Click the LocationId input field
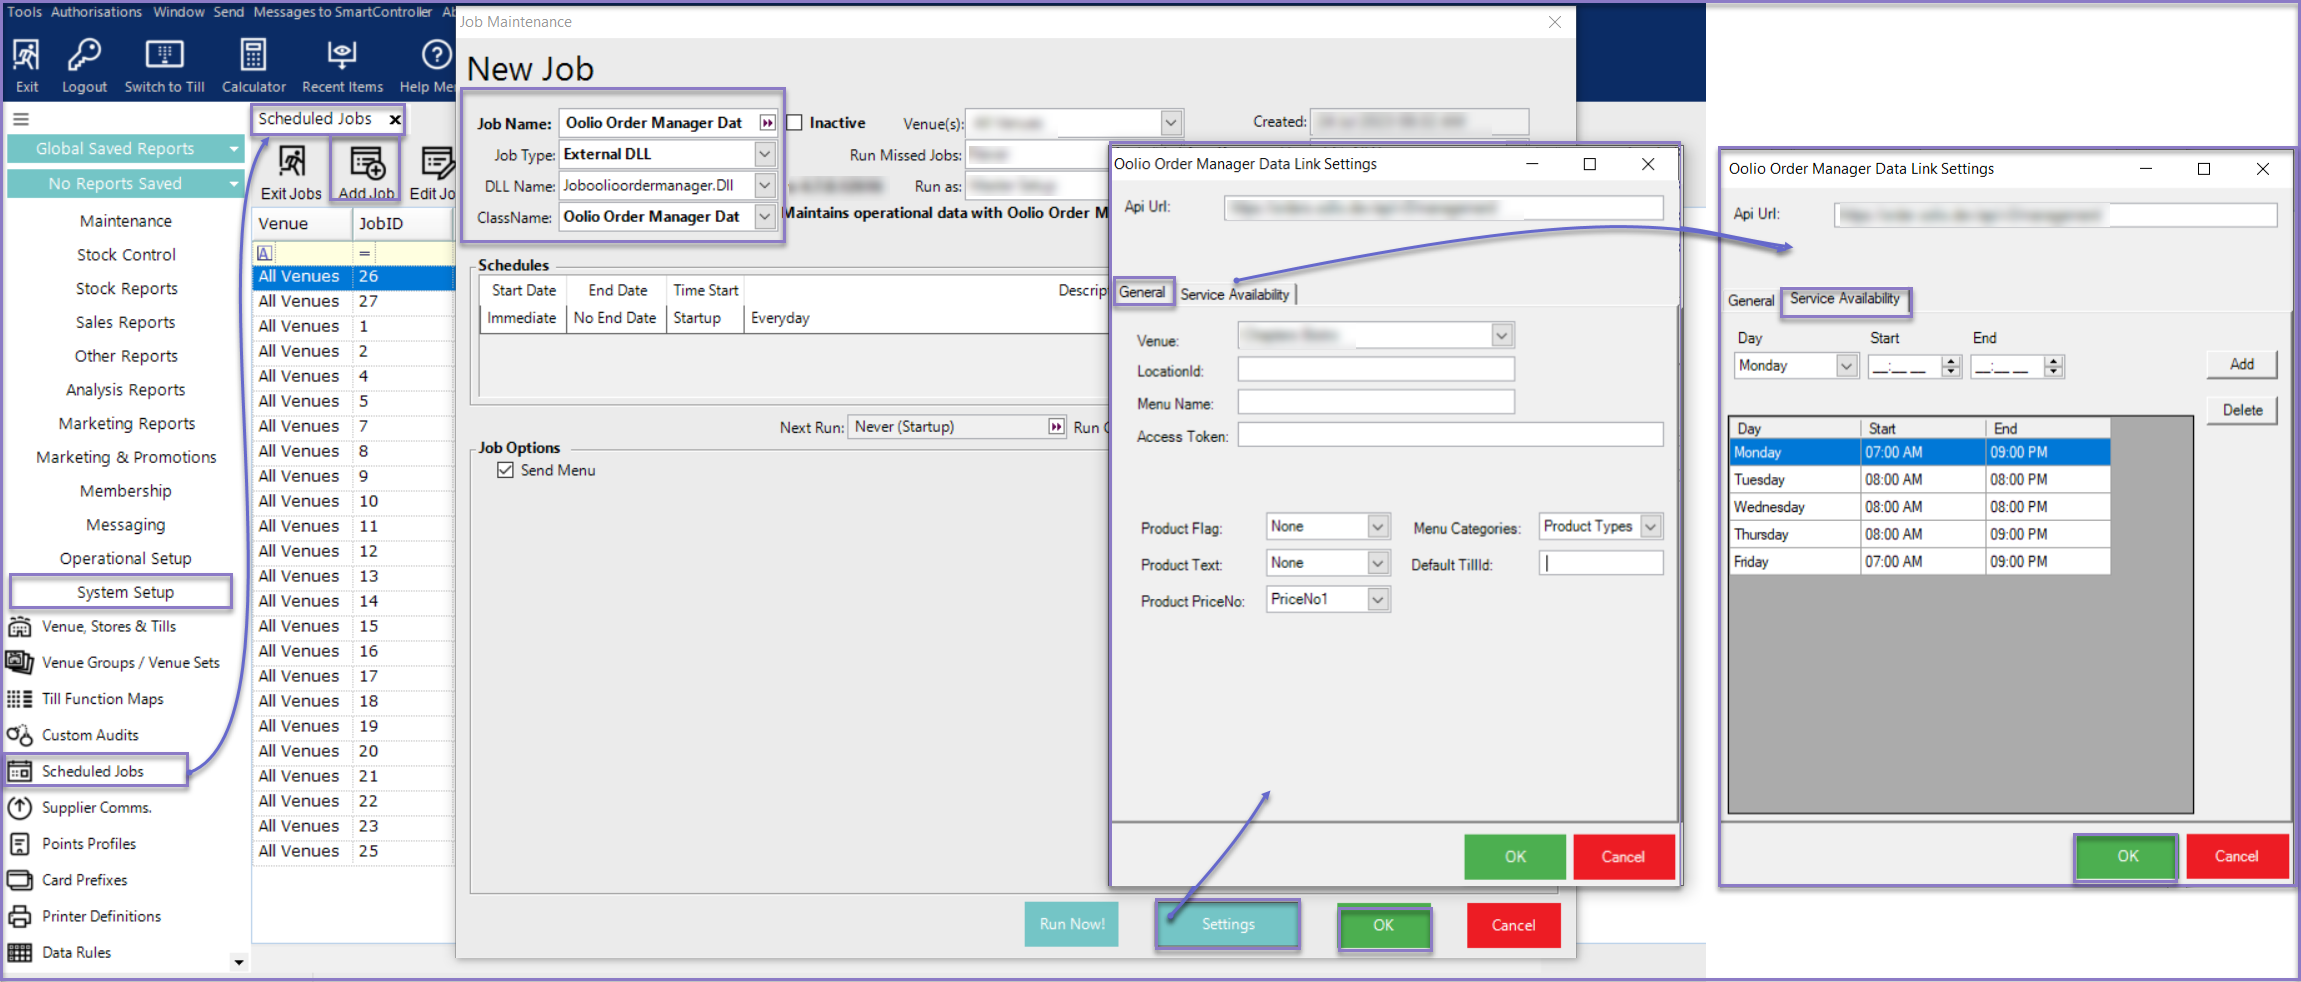This screenshot has width=2301, height=982. click(1375, 370)
